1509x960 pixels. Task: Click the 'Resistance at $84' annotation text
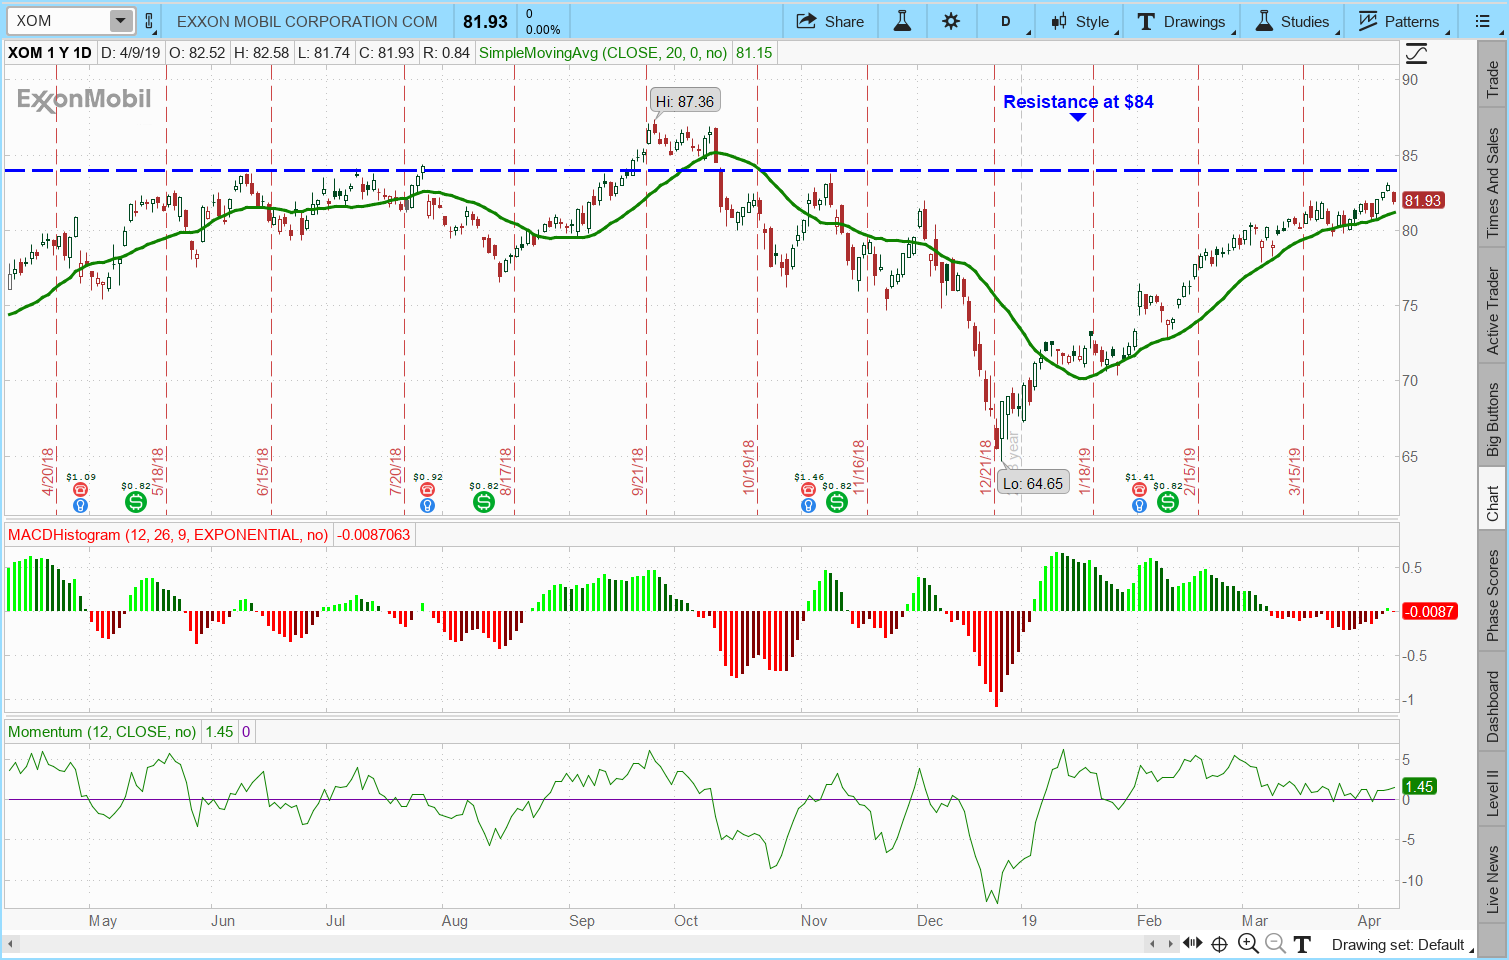tap(1078, 102)
